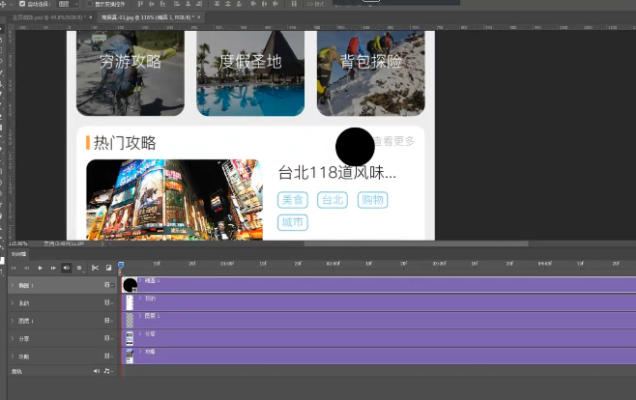Go to the first frame of the timeline
The width and height of the screenshot is (636, 400).
14,268
